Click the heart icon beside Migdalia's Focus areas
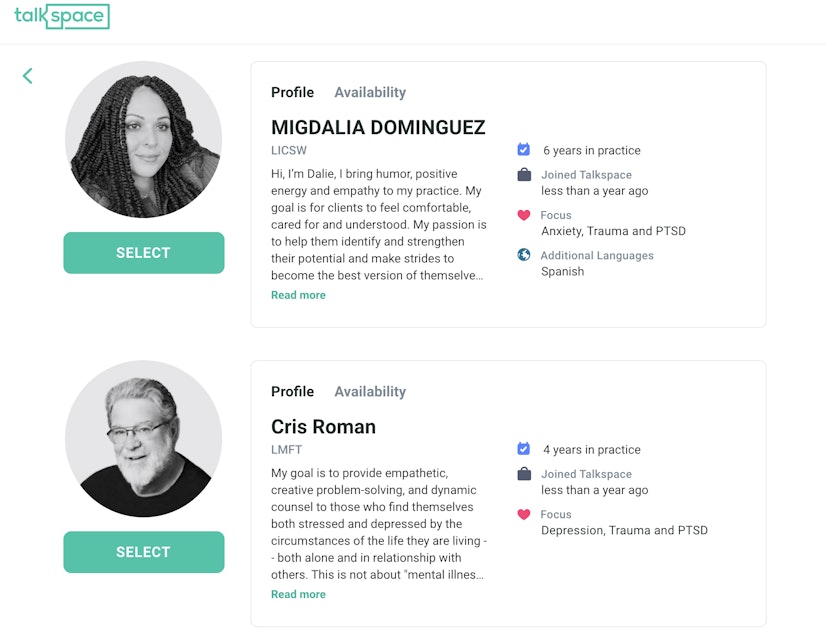 (x=523, y=214)
